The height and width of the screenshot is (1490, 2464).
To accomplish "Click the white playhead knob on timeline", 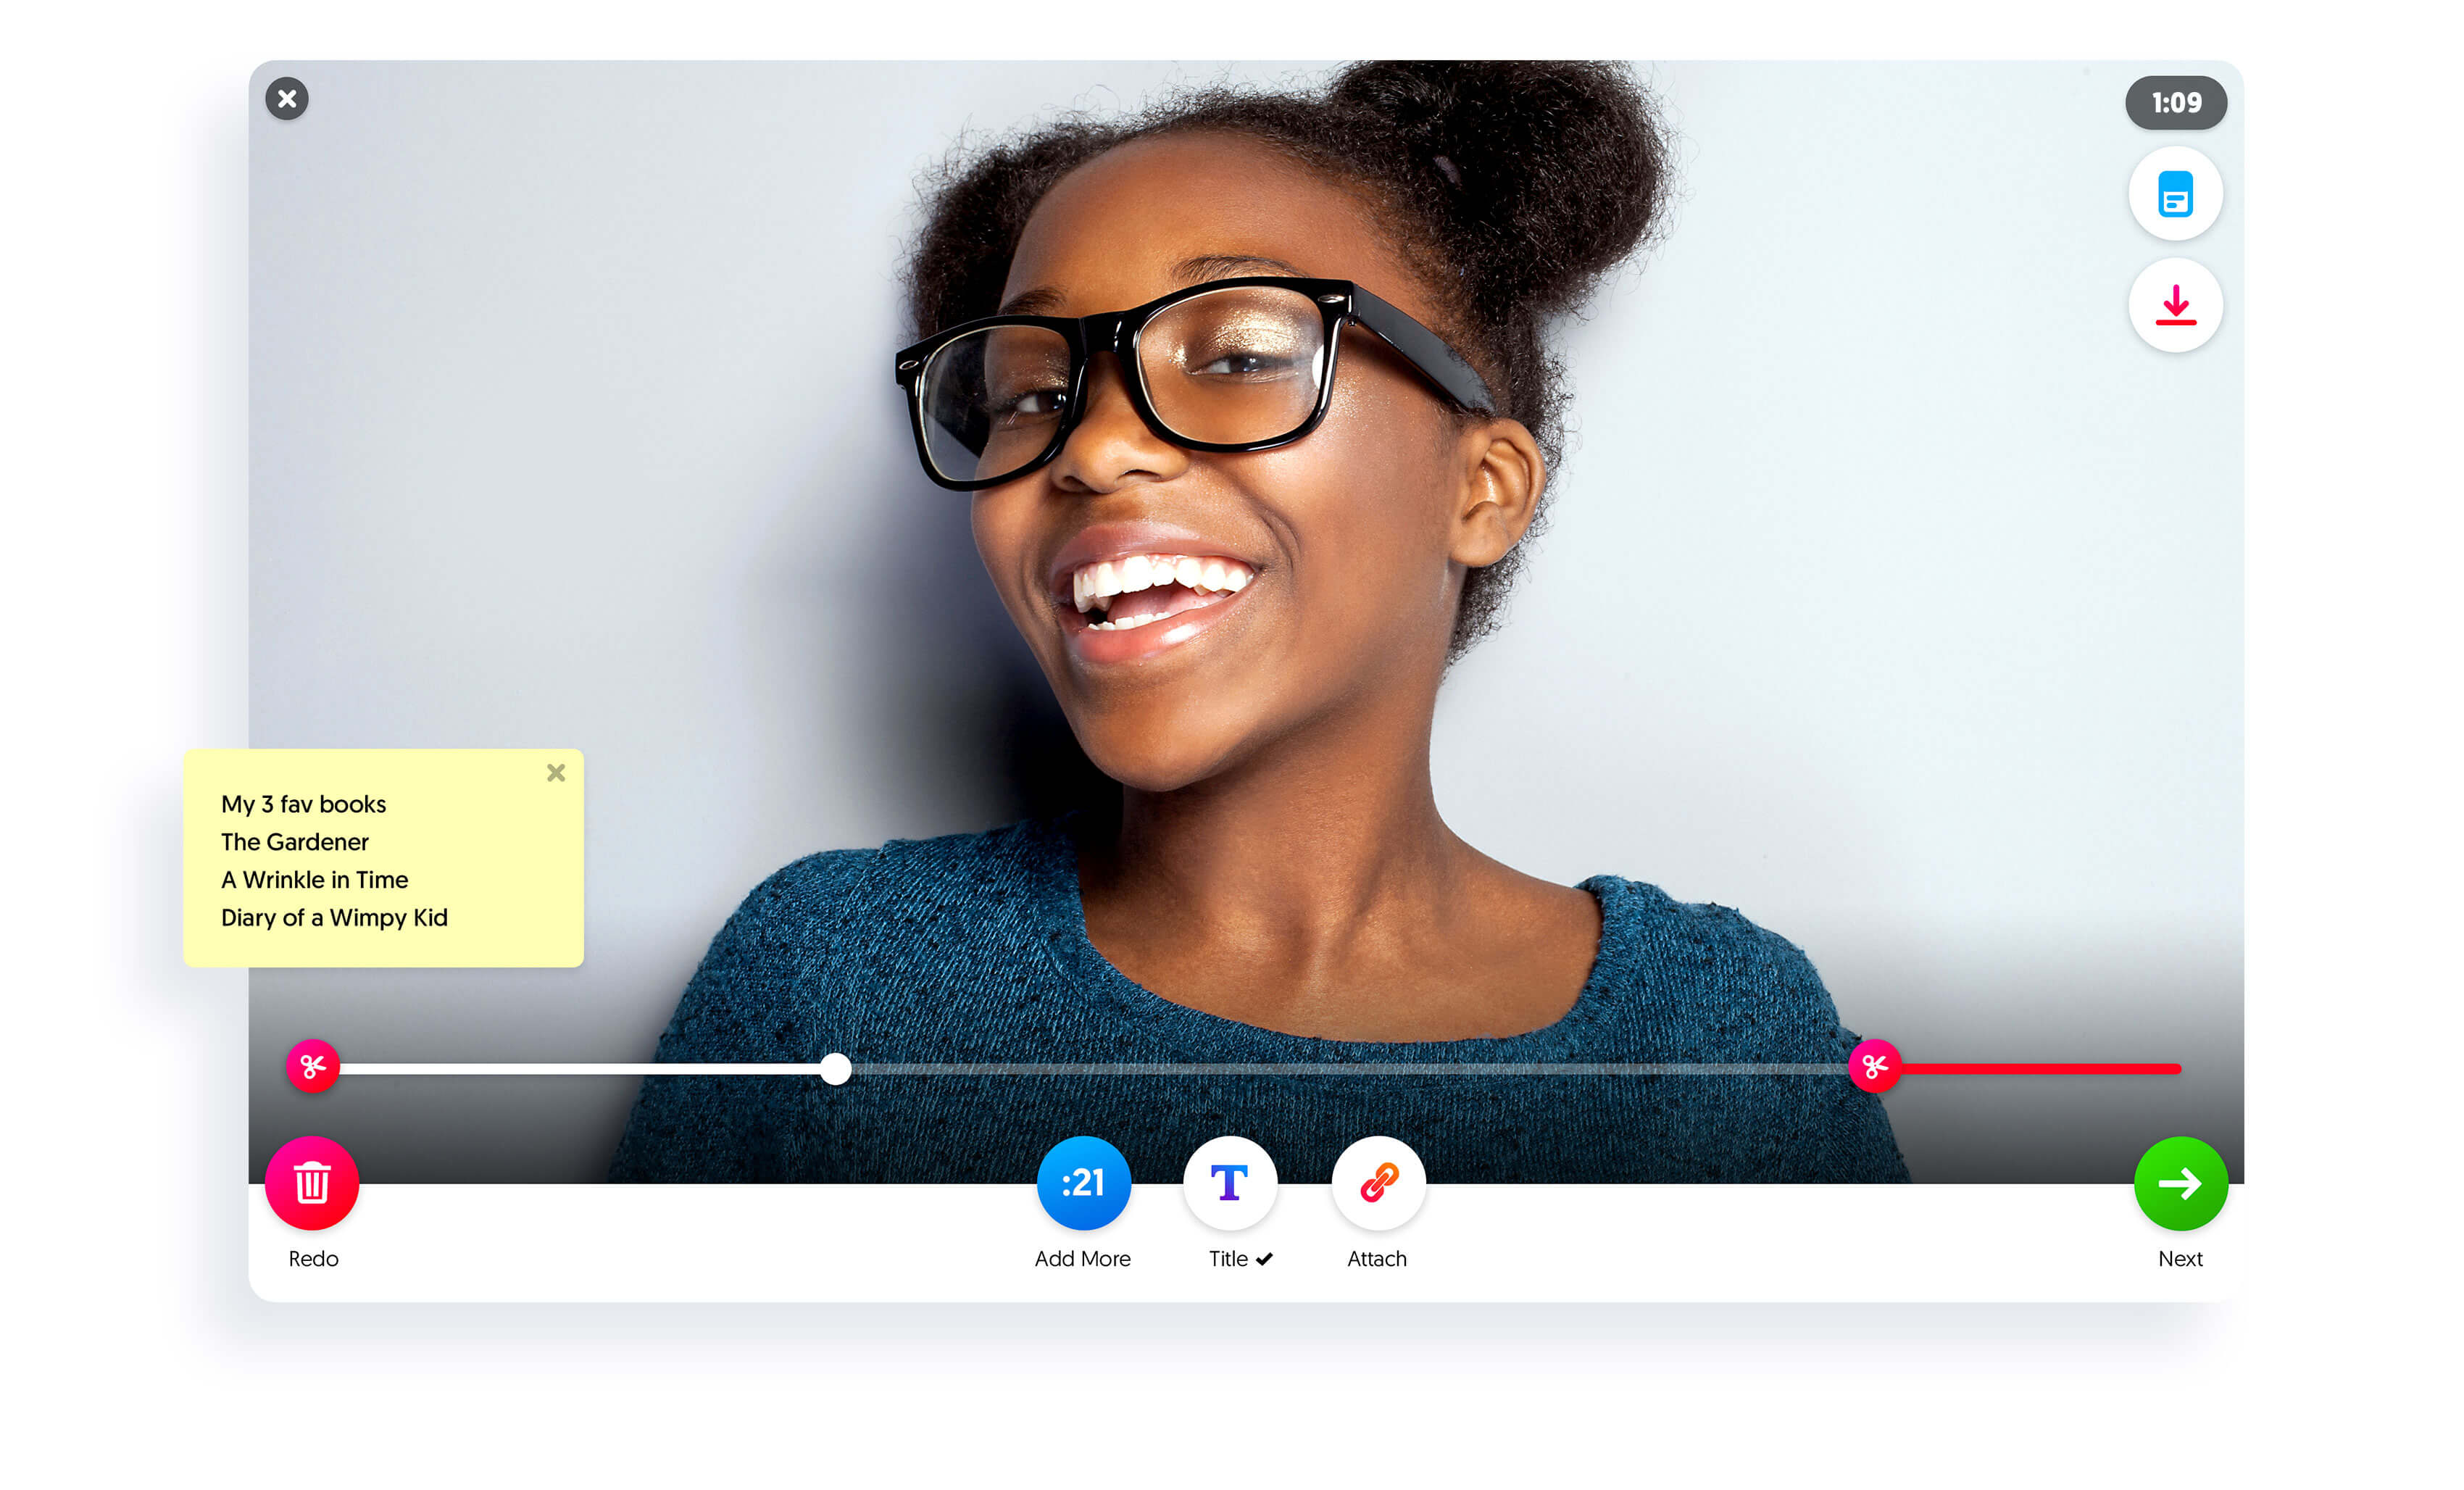I will tap(836, 1069).
